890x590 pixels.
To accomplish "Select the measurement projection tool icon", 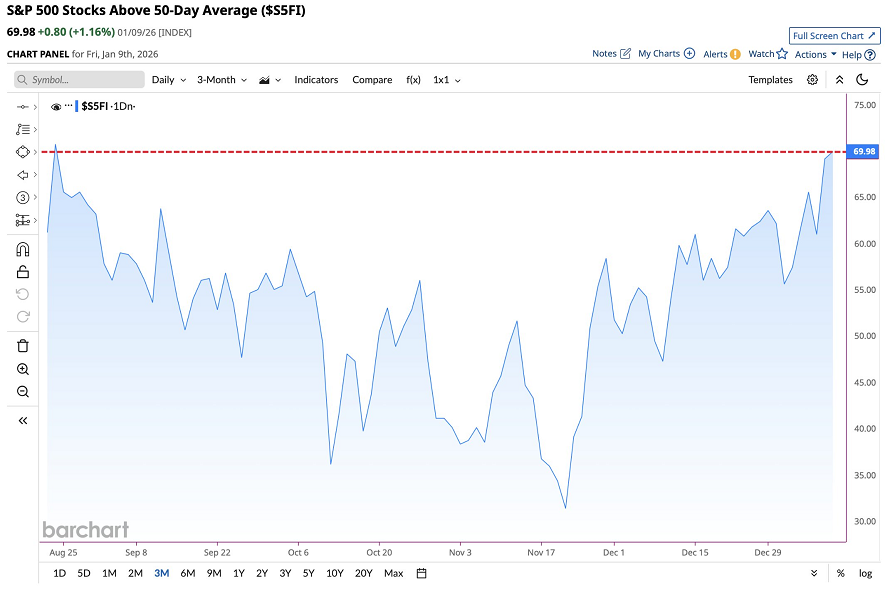I will click(23, 220).
